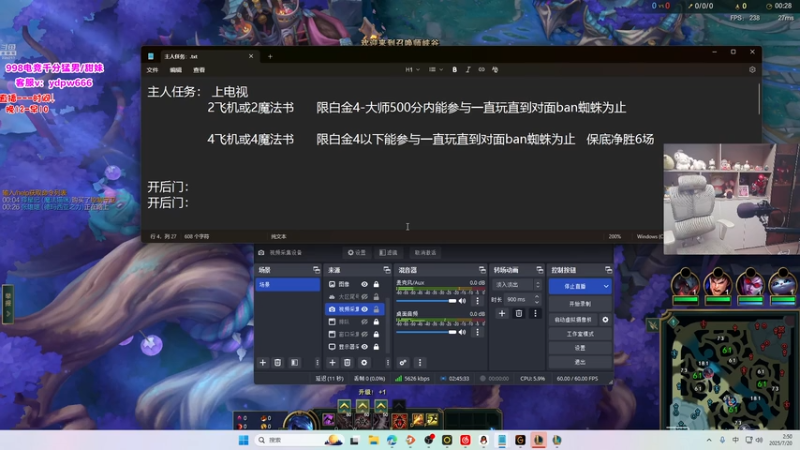Open sources panel more options
The image size is (800, 450).
pyautogui.click(x=387, y=363)
